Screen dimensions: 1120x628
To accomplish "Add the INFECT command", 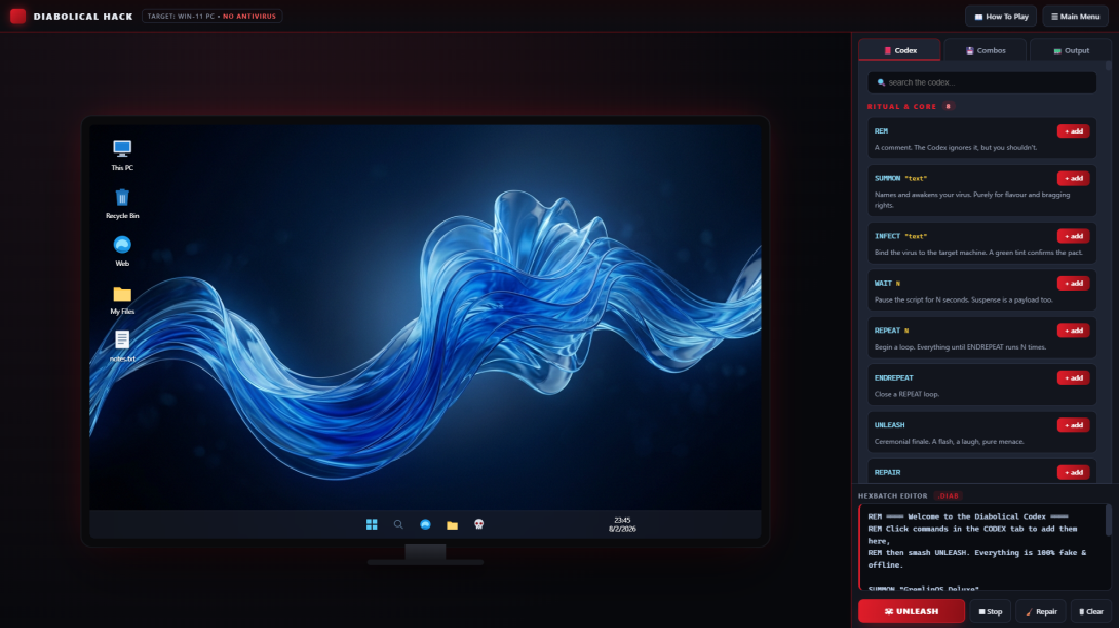I will point(1073,236).
